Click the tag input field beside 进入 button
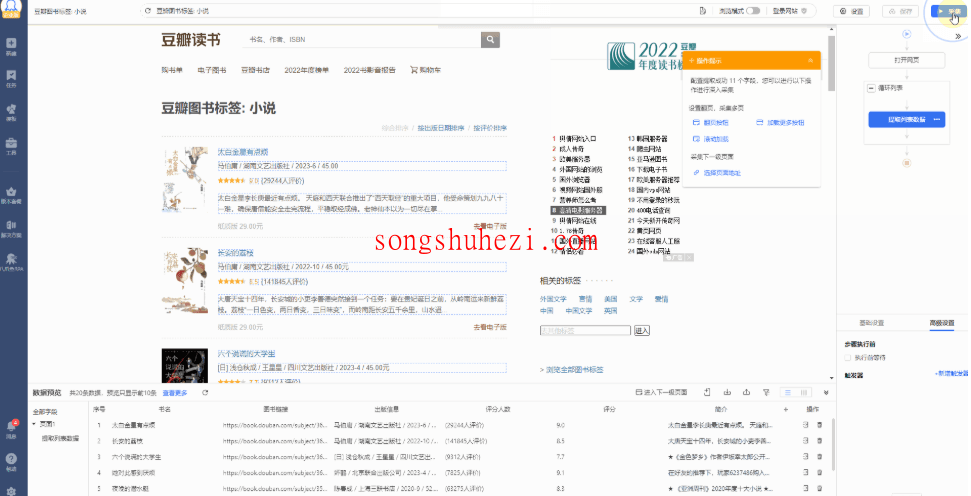This screenshot has width=971, height=496. (585, 331)
